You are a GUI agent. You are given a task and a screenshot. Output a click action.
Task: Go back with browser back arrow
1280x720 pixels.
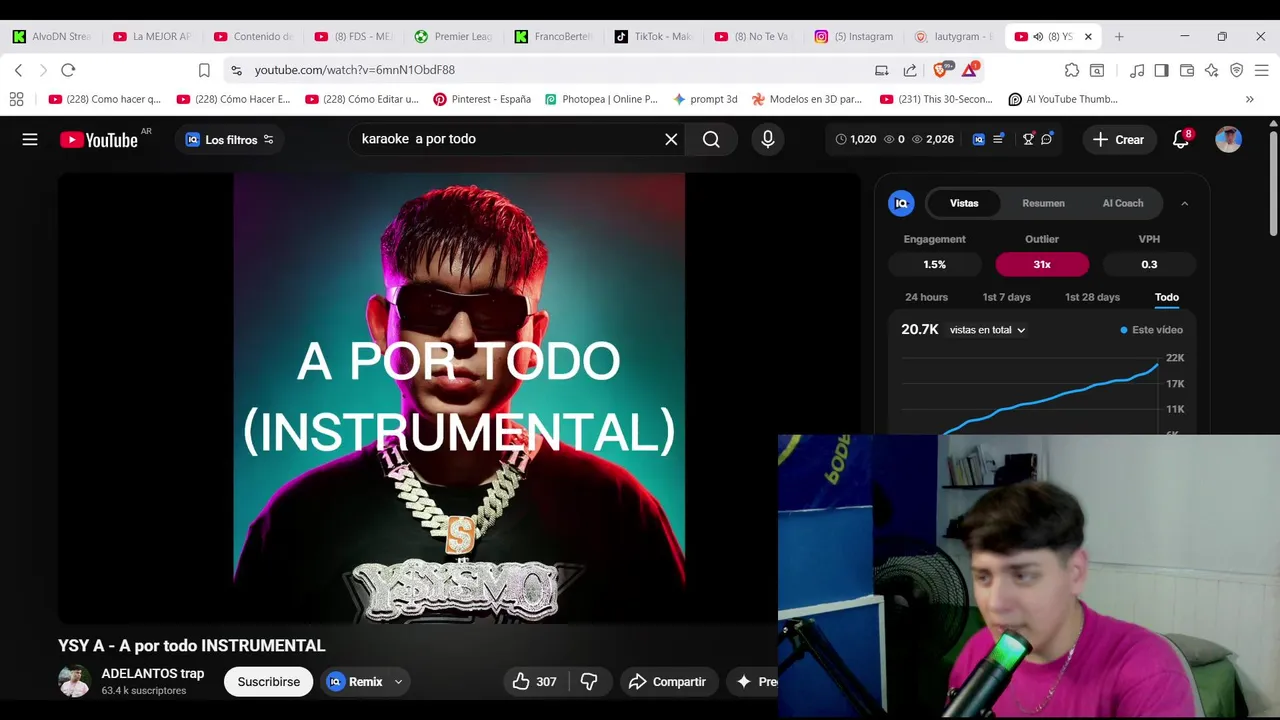pos(18,70)
